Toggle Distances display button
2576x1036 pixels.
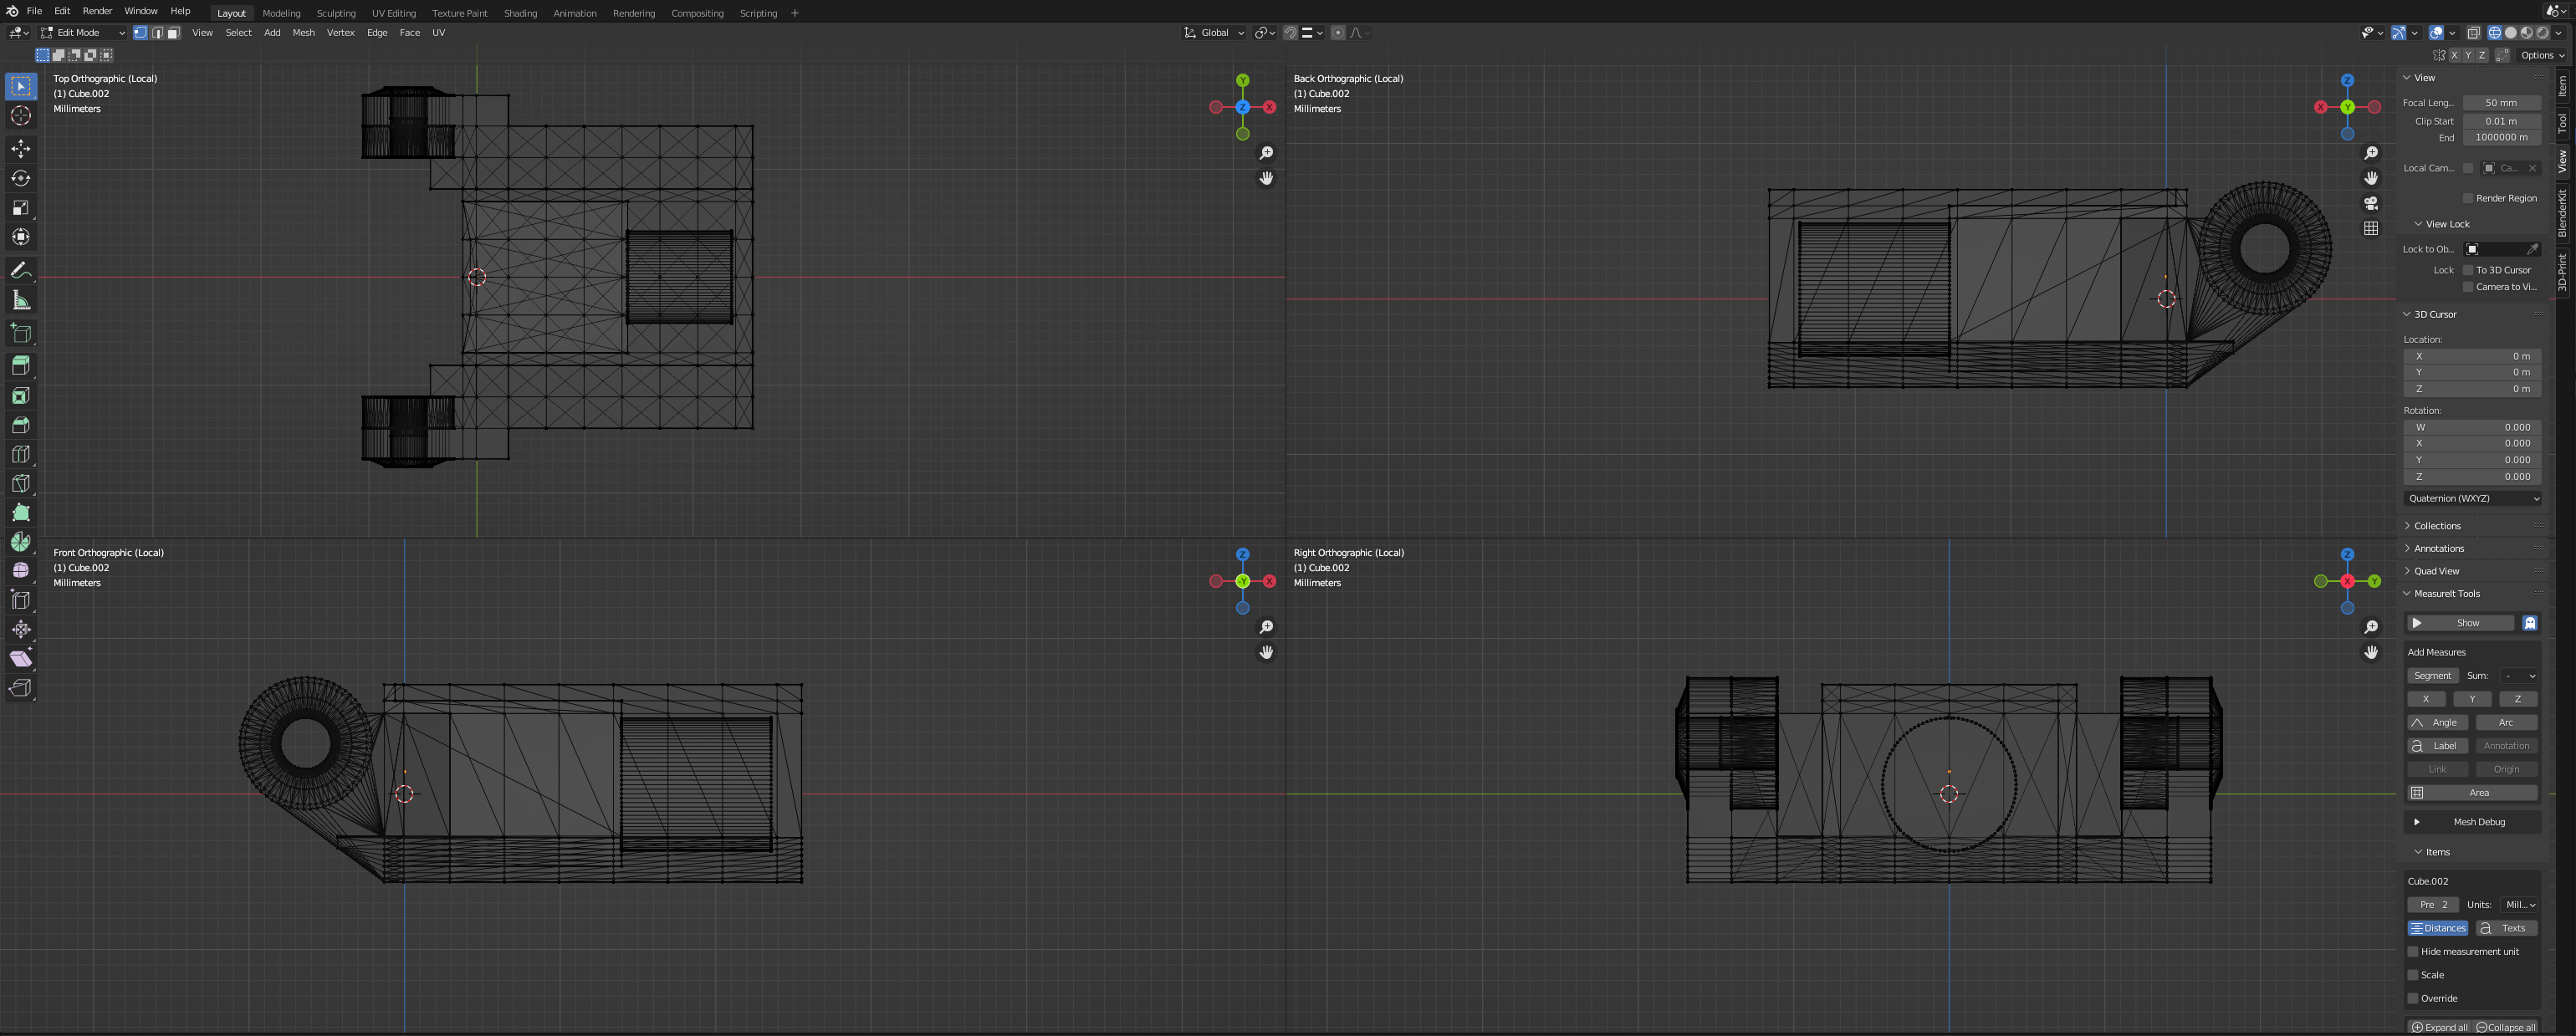[2438, 928]
